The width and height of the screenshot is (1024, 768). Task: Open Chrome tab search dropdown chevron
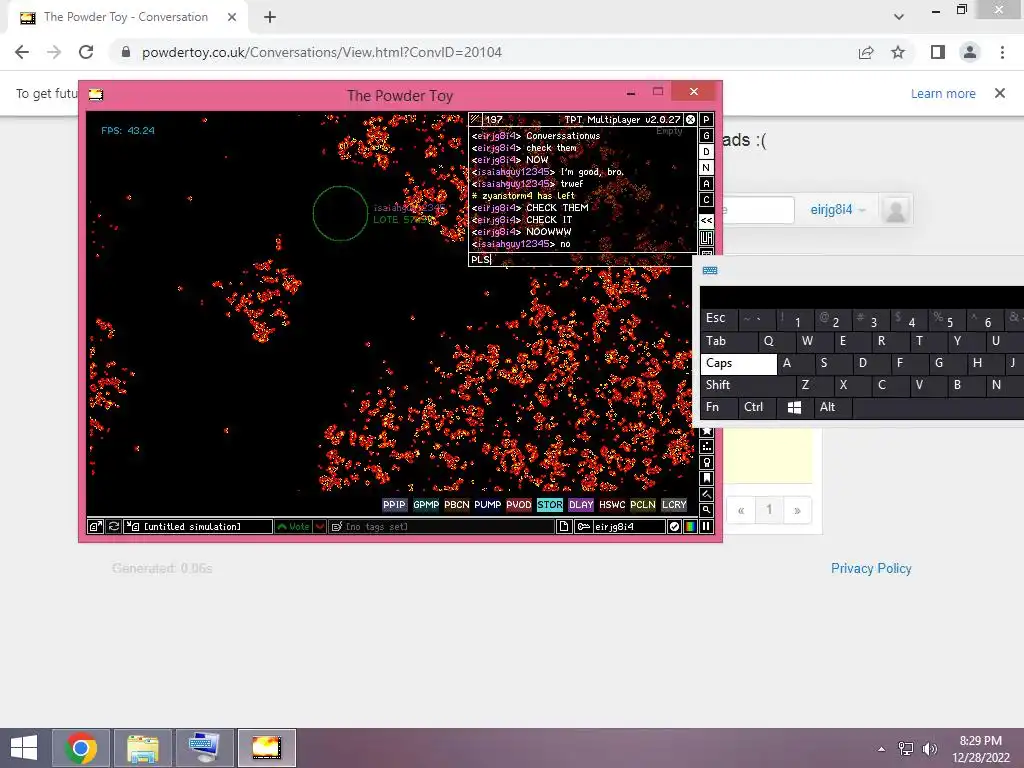point(899,17)
